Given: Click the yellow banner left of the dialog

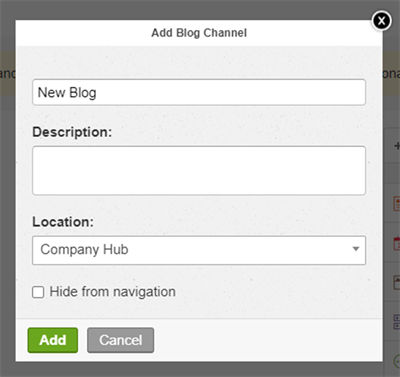Looking at the screenshot, I should point(8,73).
